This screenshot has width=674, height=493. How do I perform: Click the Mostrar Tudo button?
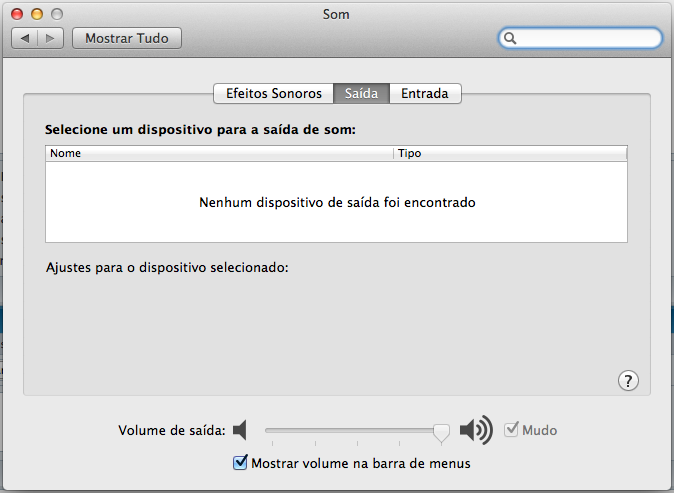tap(126, 38)
